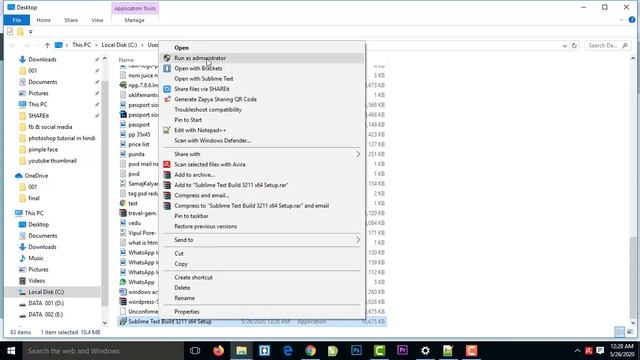Launch Microsoft Edge from the taskbar
Image resolution: width=640 pixels, height=360 pixels.
[288, 351]
